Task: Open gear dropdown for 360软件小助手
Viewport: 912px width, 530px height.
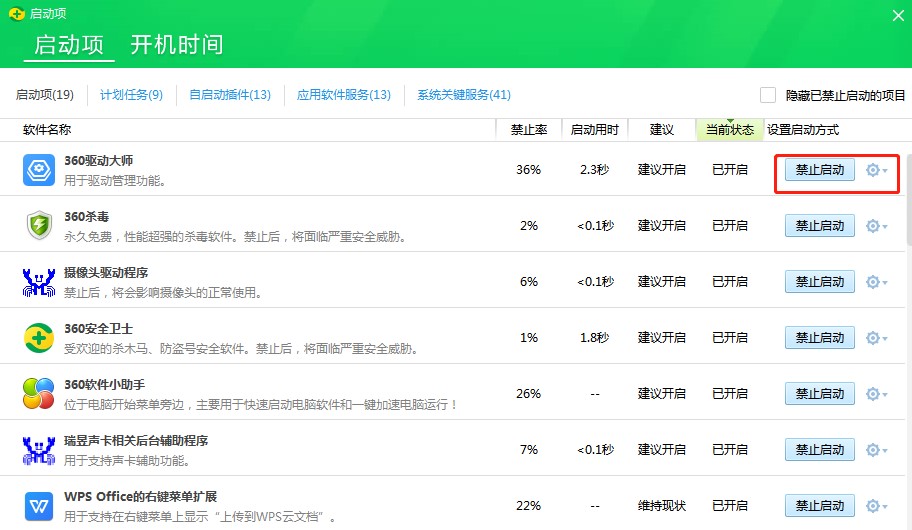Action: point(876,394)
